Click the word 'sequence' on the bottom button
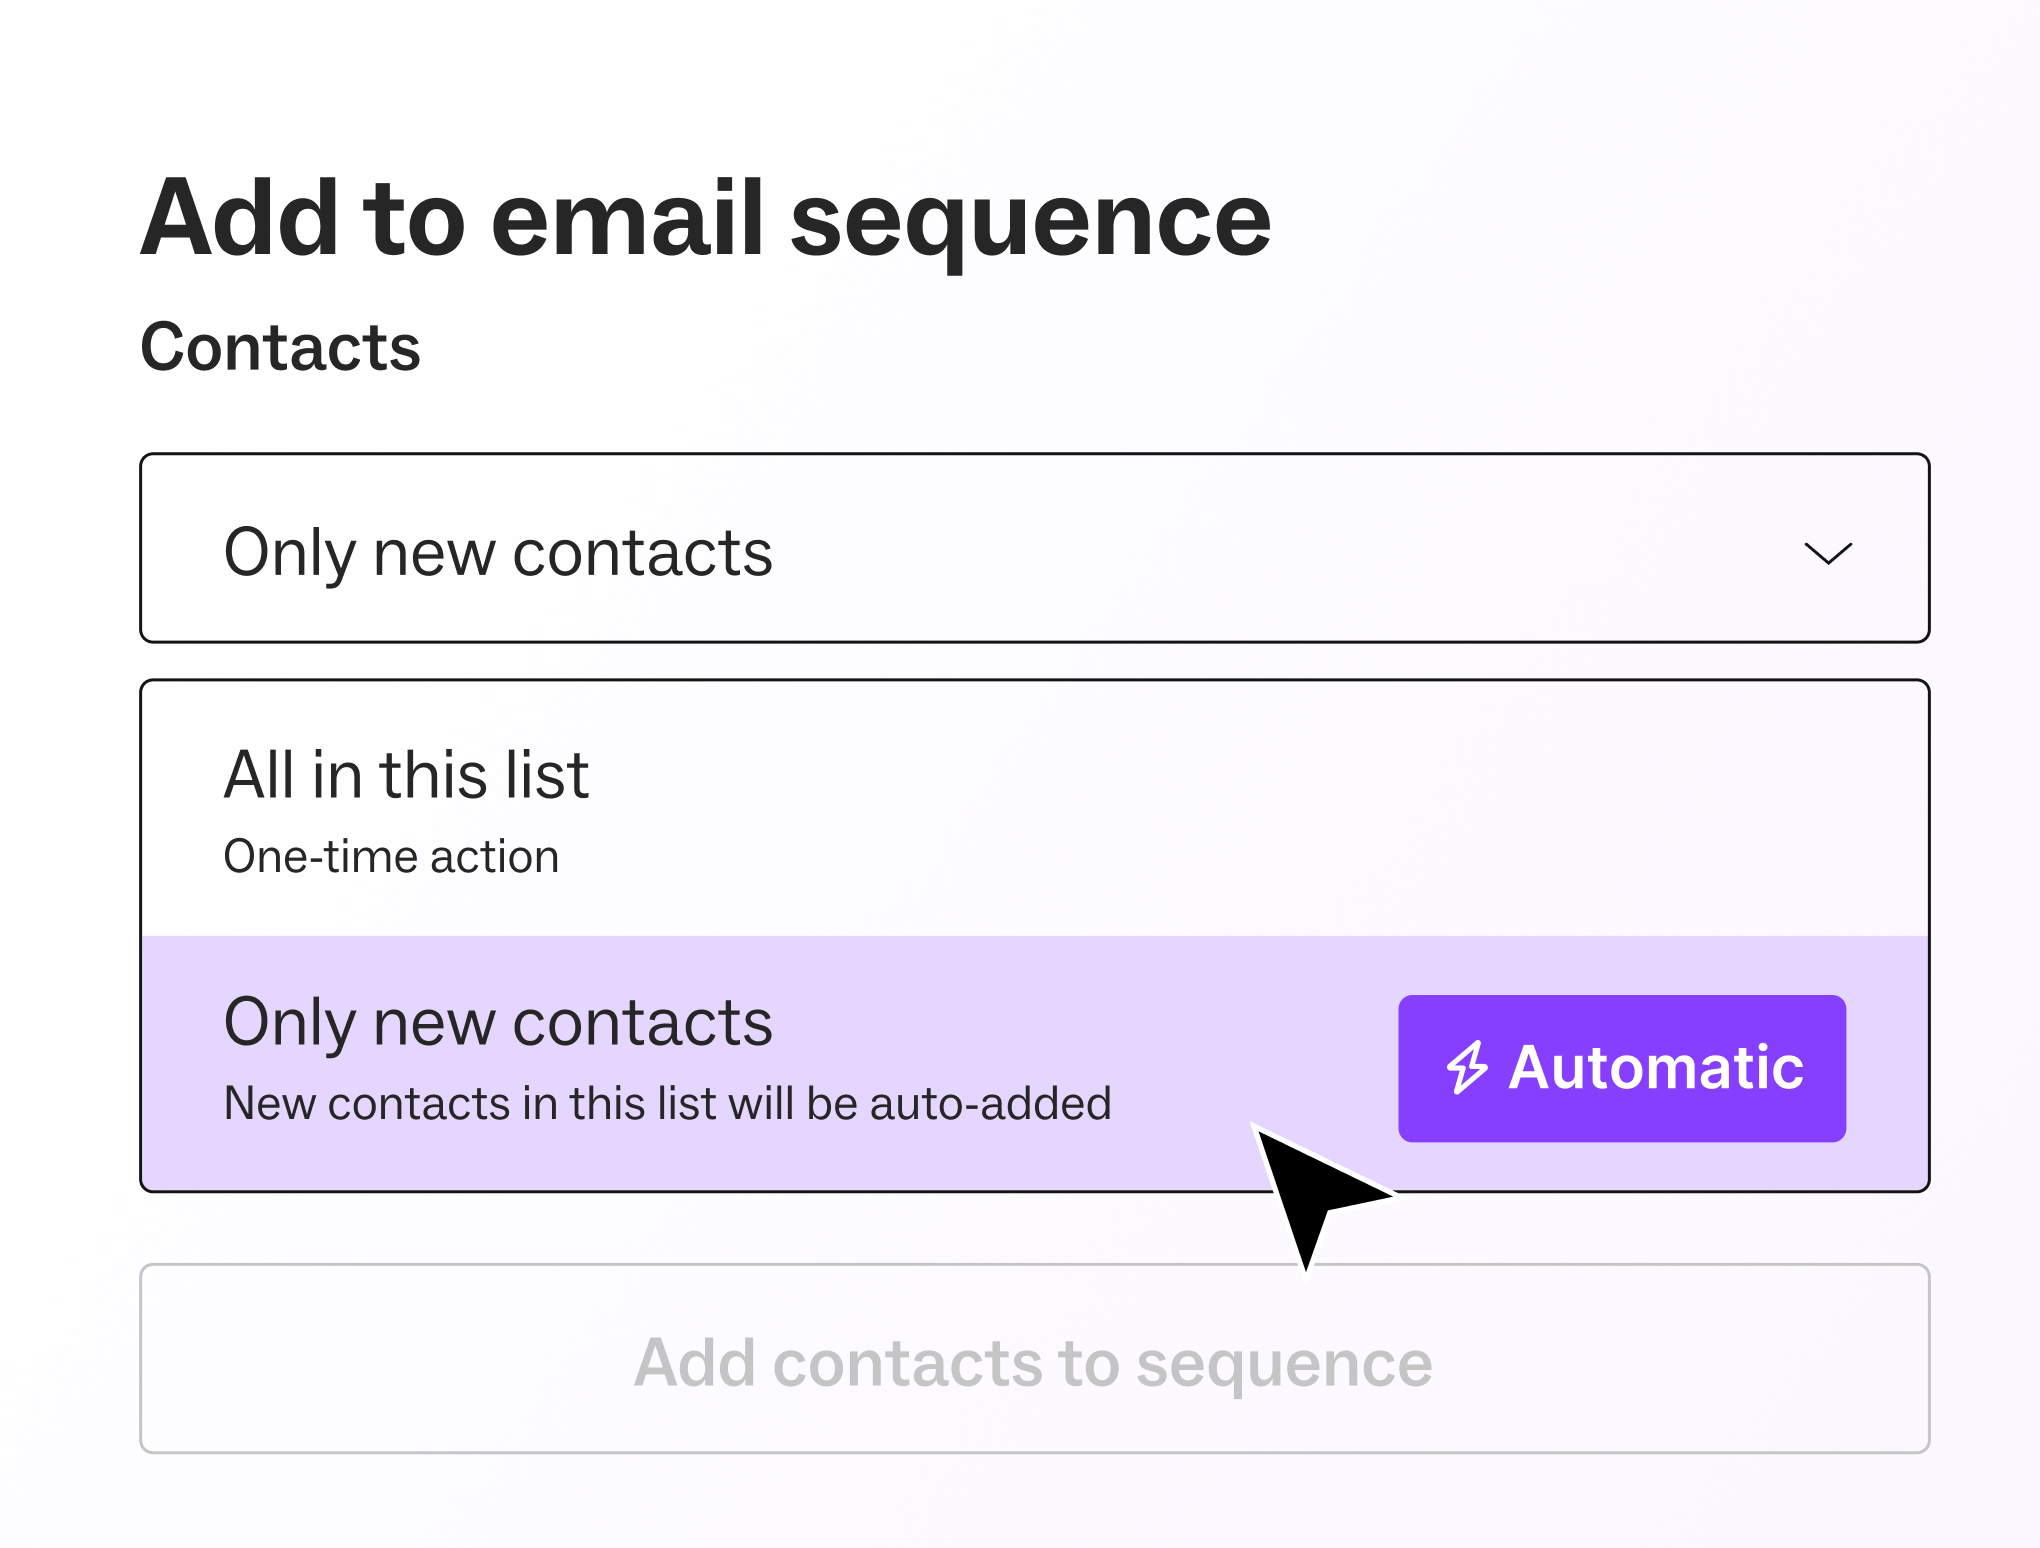Viewport: 2040px width, 1548px height. [x=1284, y=1364]
